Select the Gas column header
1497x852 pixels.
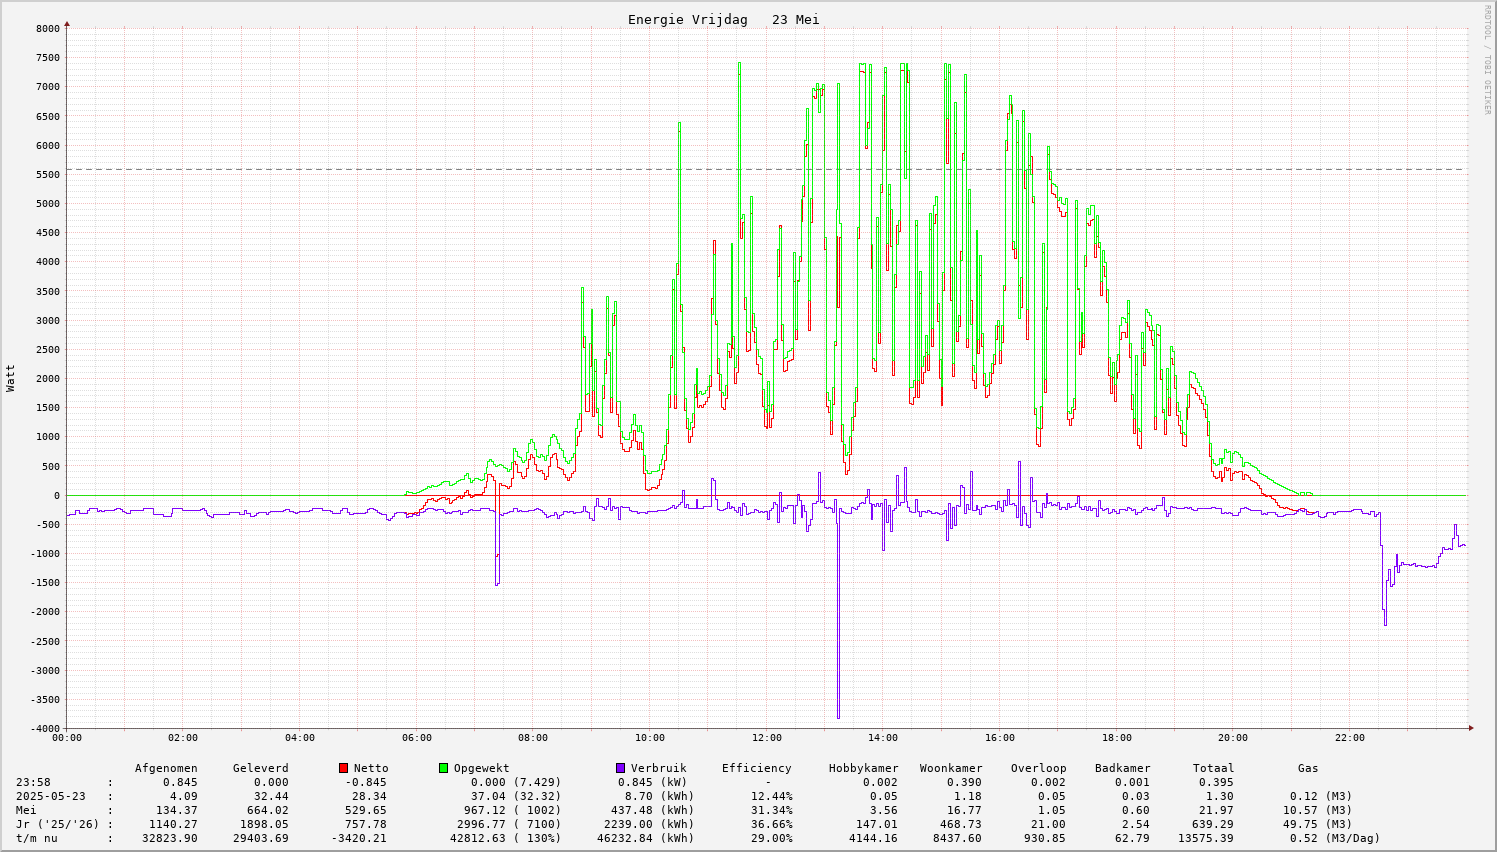(x=1308, y=768)
